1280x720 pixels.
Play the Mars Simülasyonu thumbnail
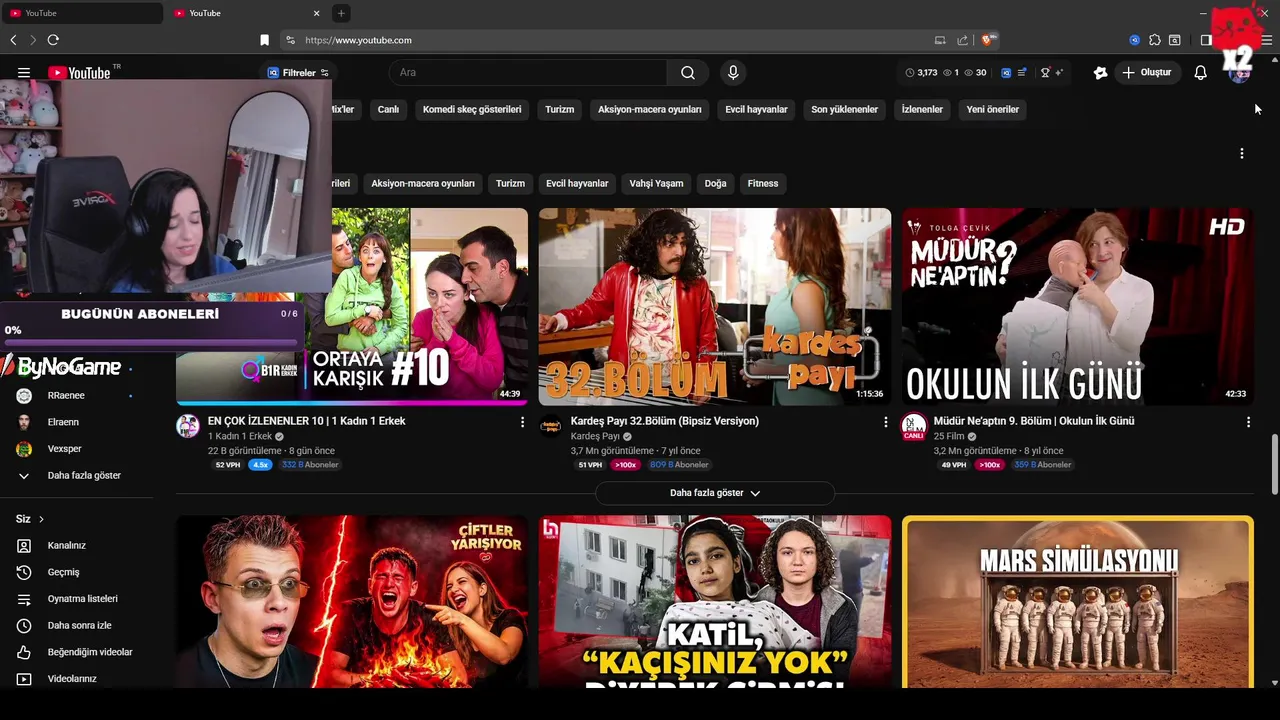[x=1078, y=602]
